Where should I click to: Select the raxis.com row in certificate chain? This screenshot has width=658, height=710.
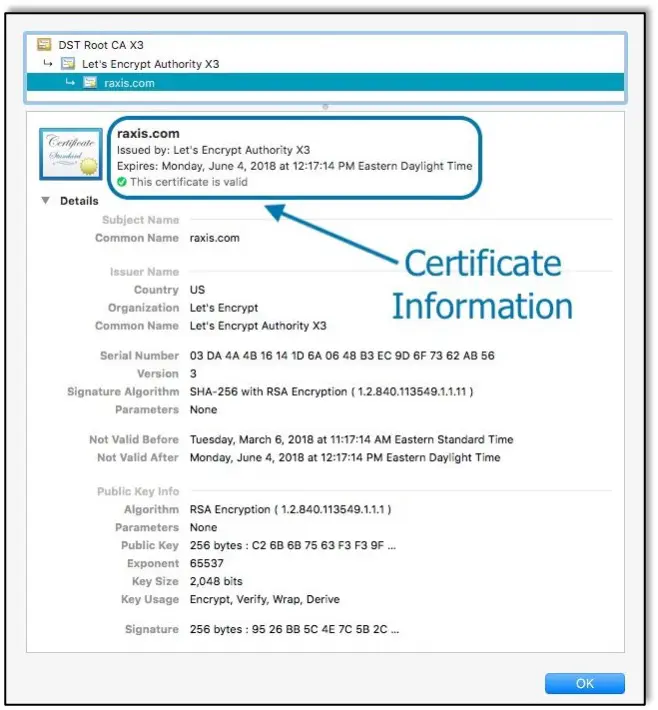325,83
